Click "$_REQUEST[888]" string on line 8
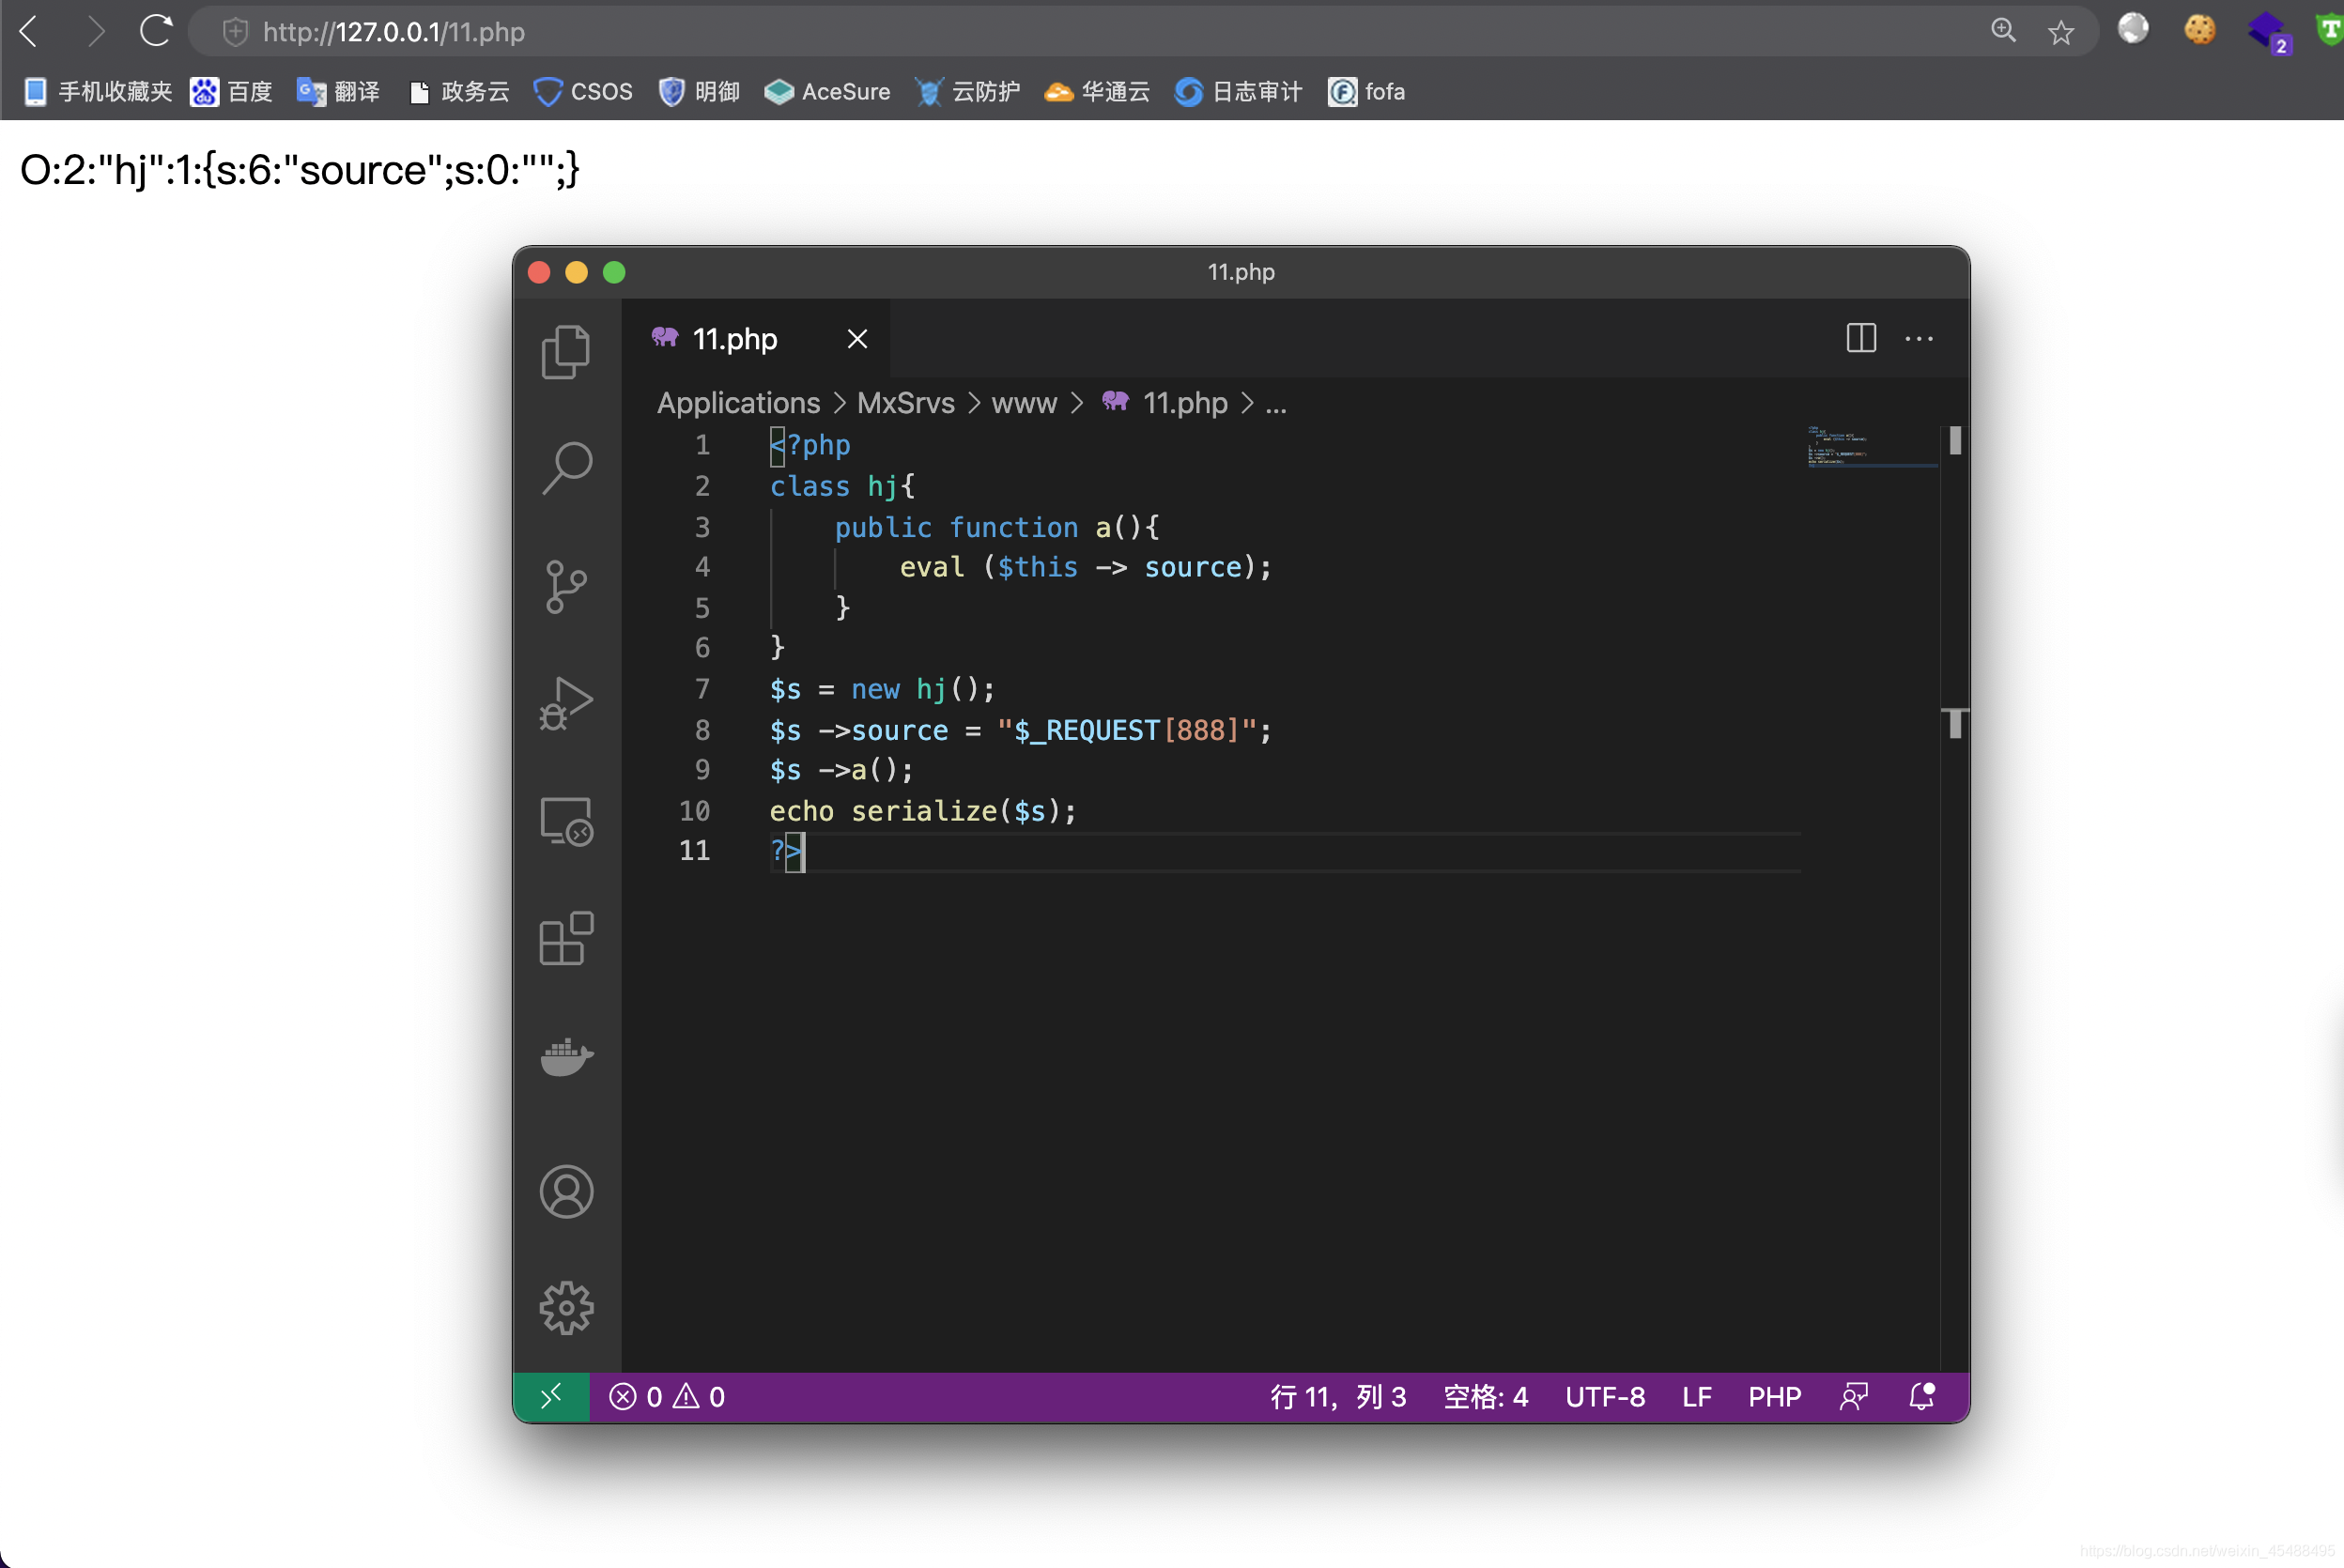 pyautogui.click(x=1127, y=730)
